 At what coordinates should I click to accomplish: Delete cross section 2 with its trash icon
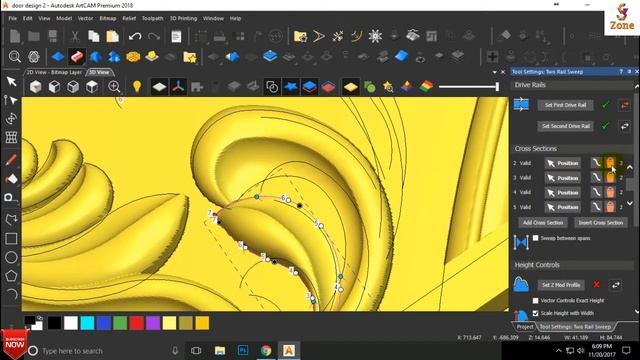[x=610, y=163]
